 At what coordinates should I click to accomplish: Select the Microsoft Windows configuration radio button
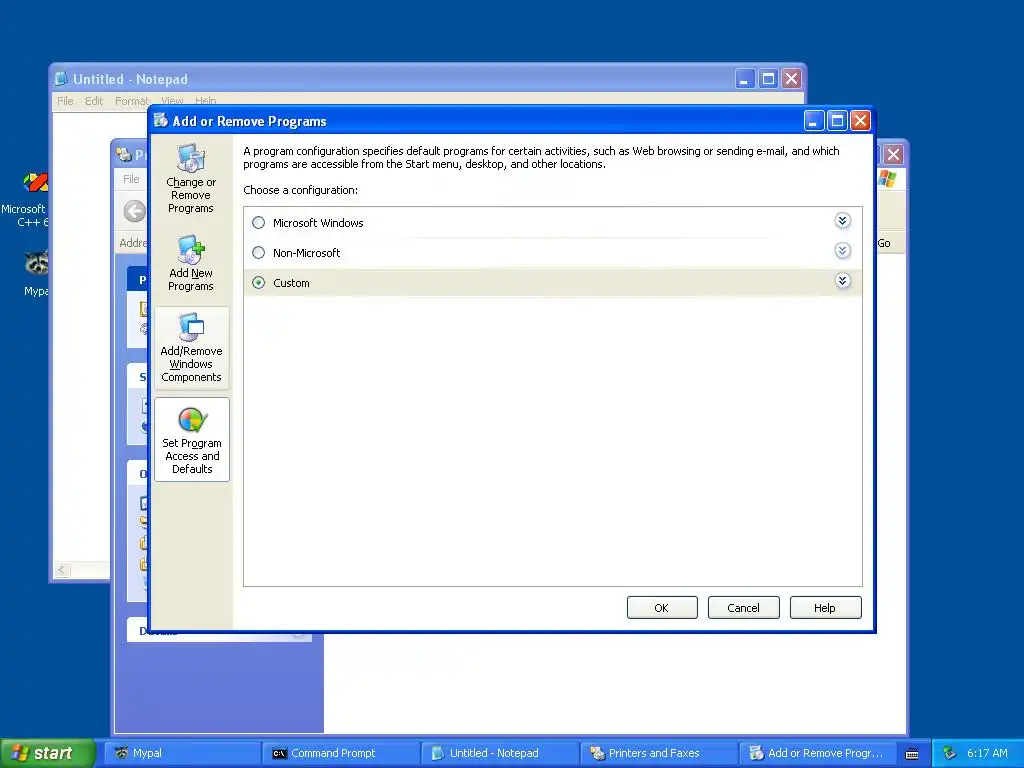pyautogui.click(x=259, y=223)
